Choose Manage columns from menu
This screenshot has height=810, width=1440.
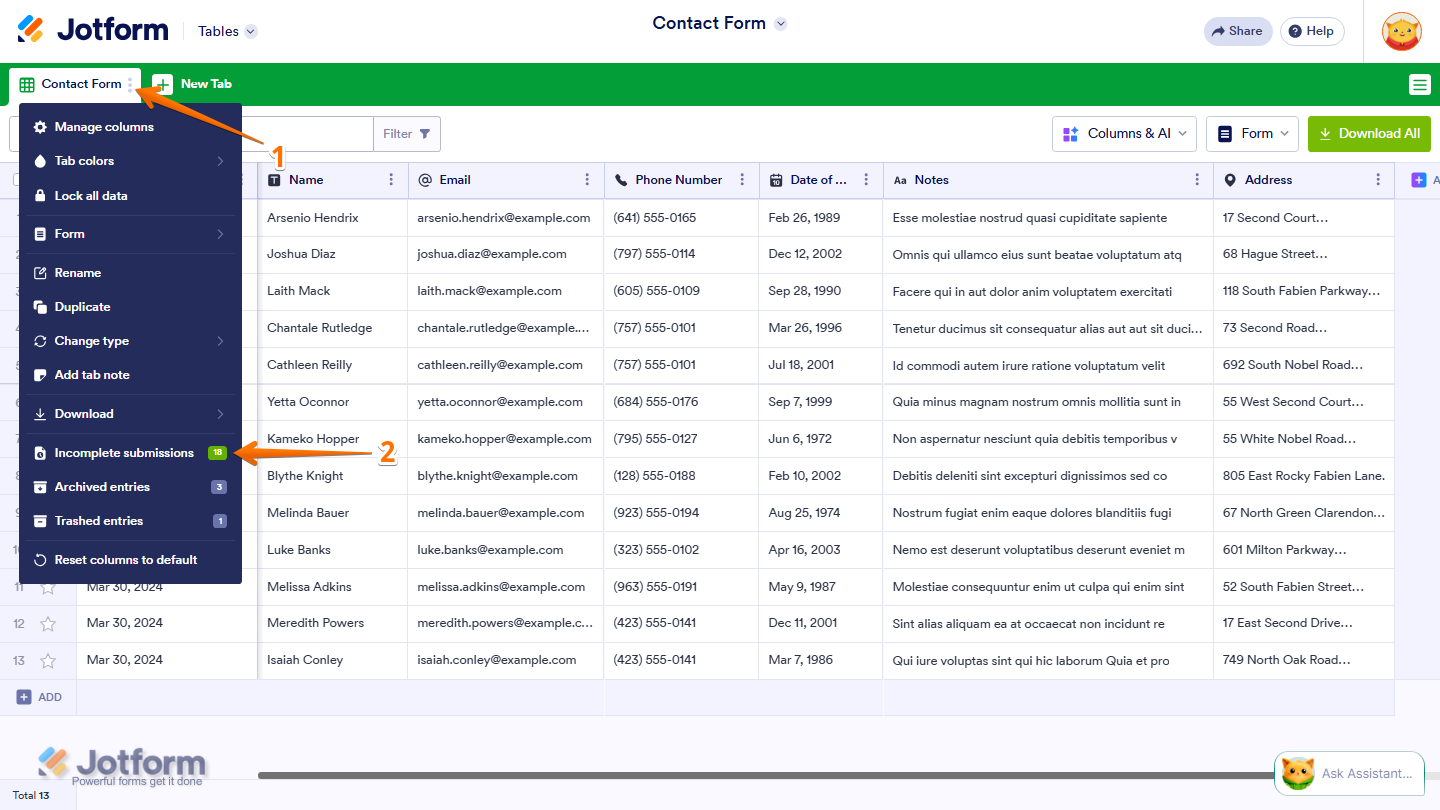(130, 127)
